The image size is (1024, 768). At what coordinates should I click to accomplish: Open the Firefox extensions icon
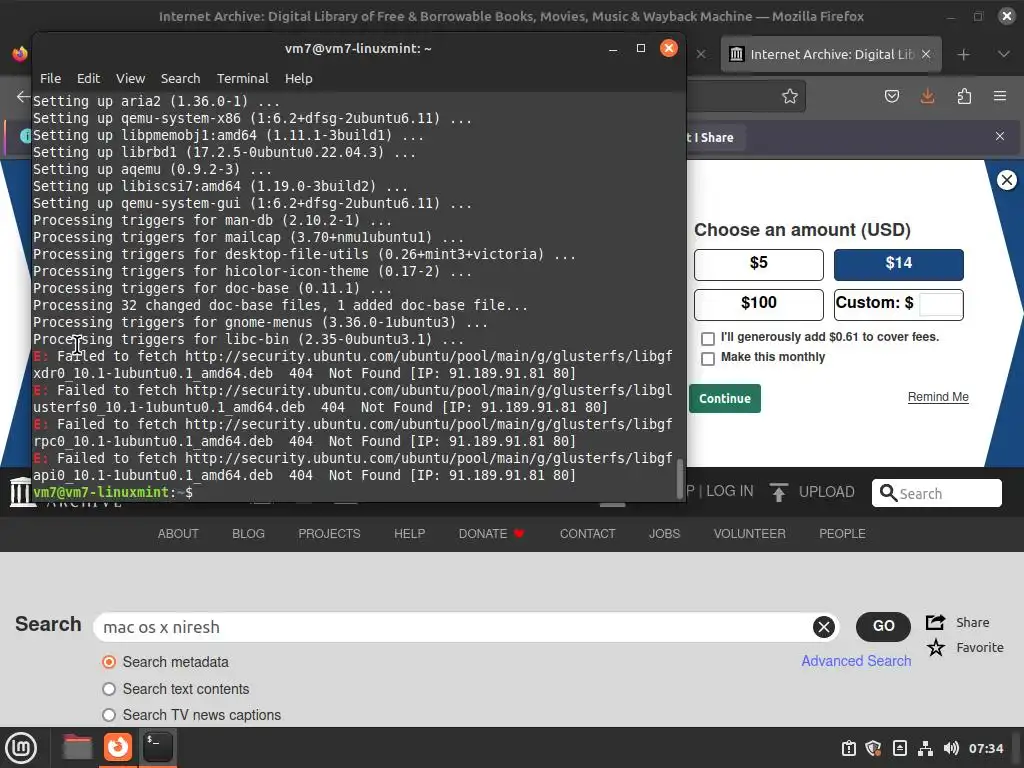point(964,97)
